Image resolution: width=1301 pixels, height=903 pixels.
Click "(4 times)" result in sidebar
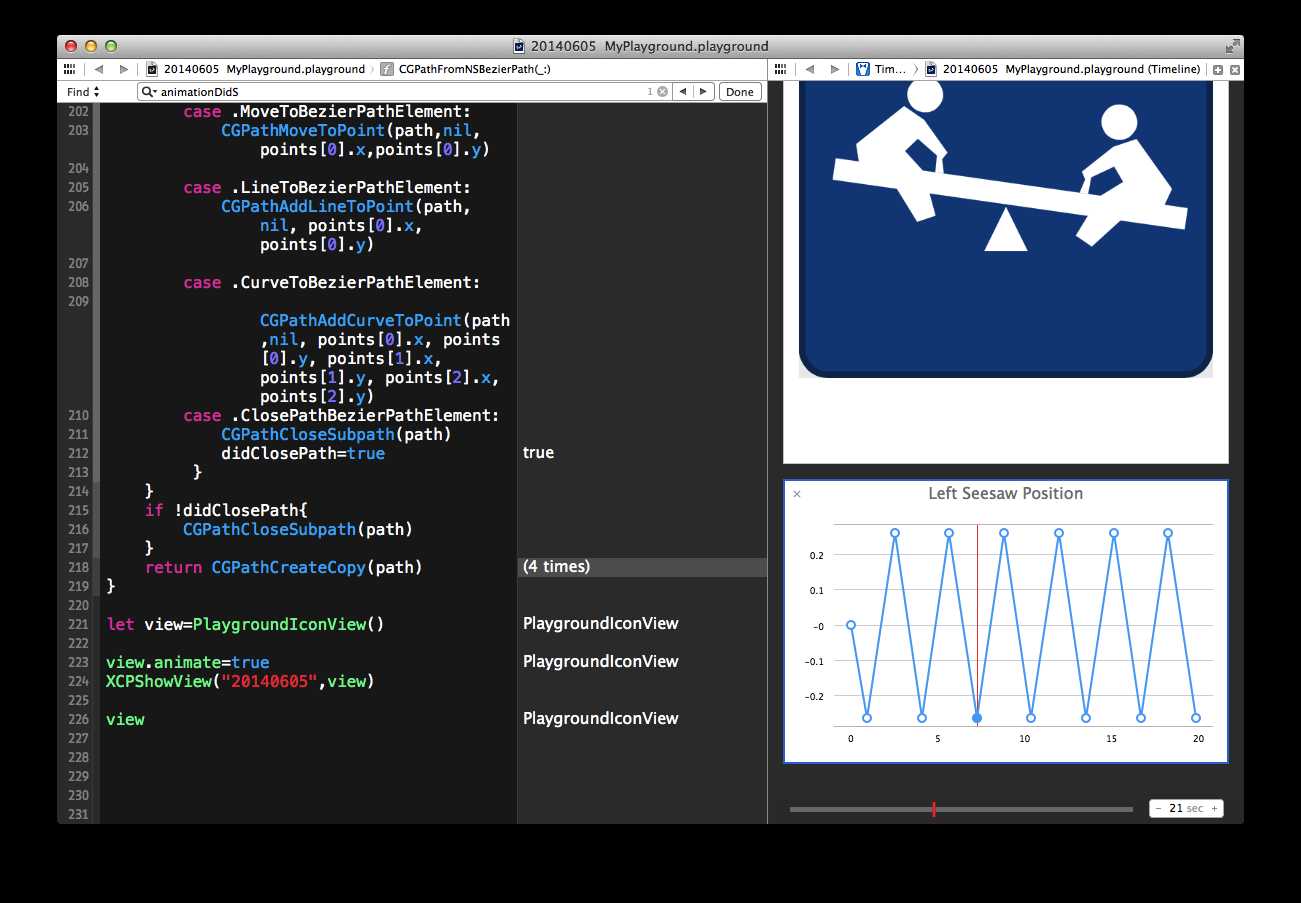click(x=556, y=567)
